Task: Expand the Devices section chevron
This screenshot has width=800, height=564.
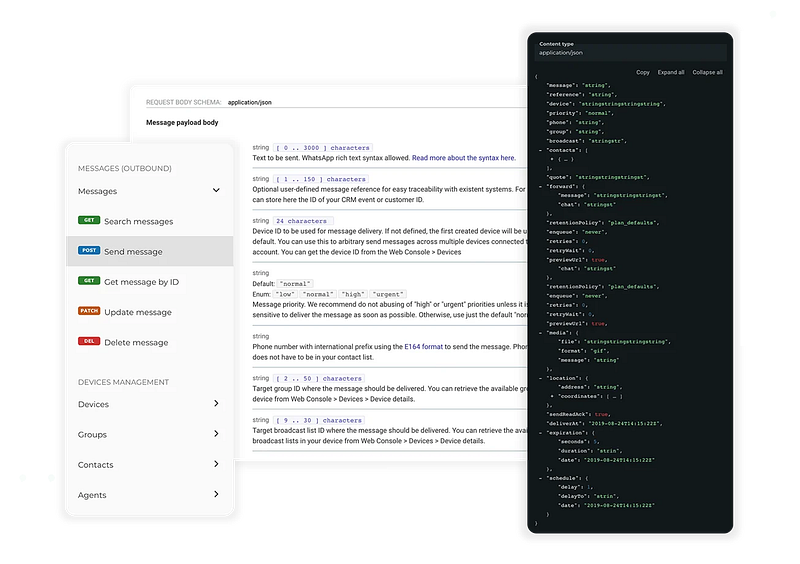Action: tap(216, 404)
